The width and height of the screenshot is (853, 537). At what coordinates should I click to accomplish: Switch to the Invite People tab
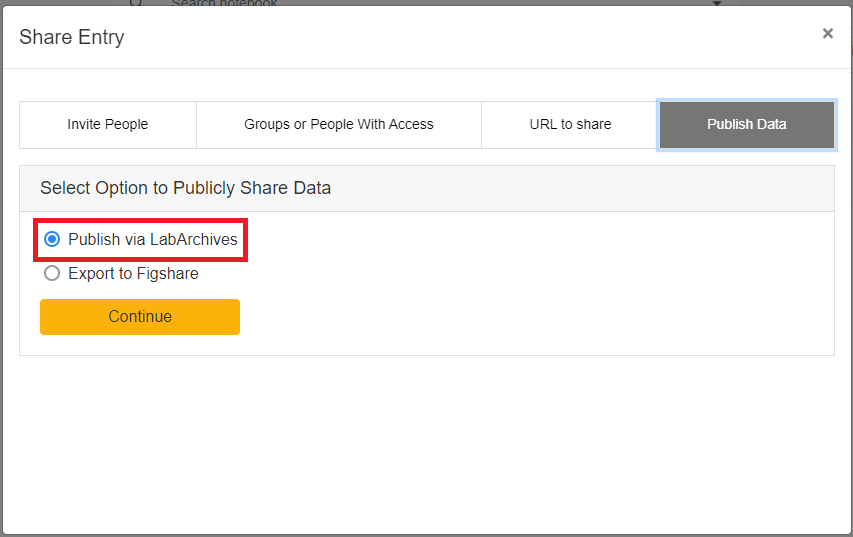[x=108, y=125]
